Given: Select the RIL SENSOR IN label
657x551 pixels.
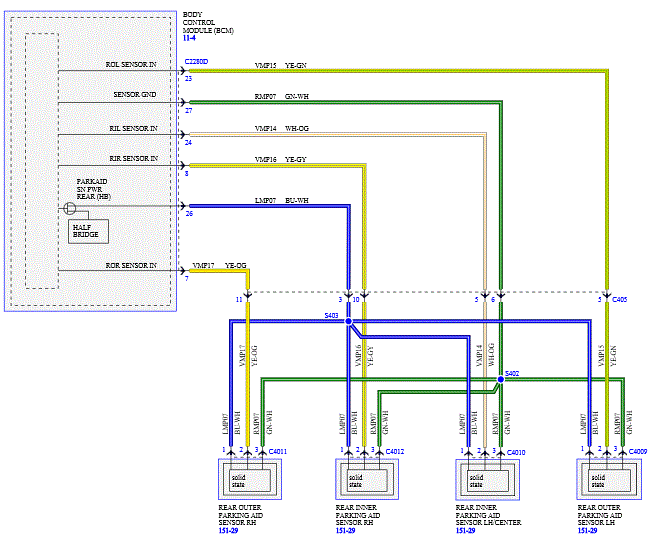Looking at the screenshot, I should coord(133,129).
